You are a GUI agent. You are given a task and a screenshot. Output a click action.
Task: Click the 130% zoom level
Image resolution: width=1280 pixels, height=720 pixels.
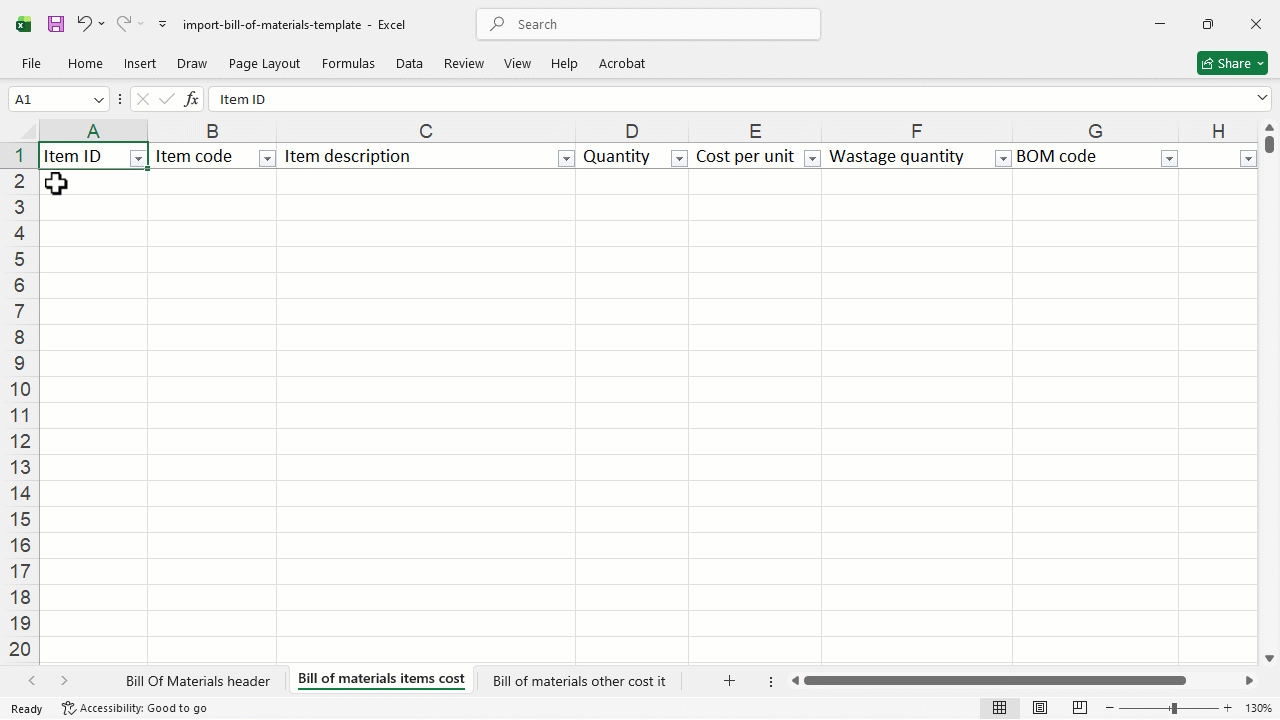pyautogui.click(x=1258, y=708)
